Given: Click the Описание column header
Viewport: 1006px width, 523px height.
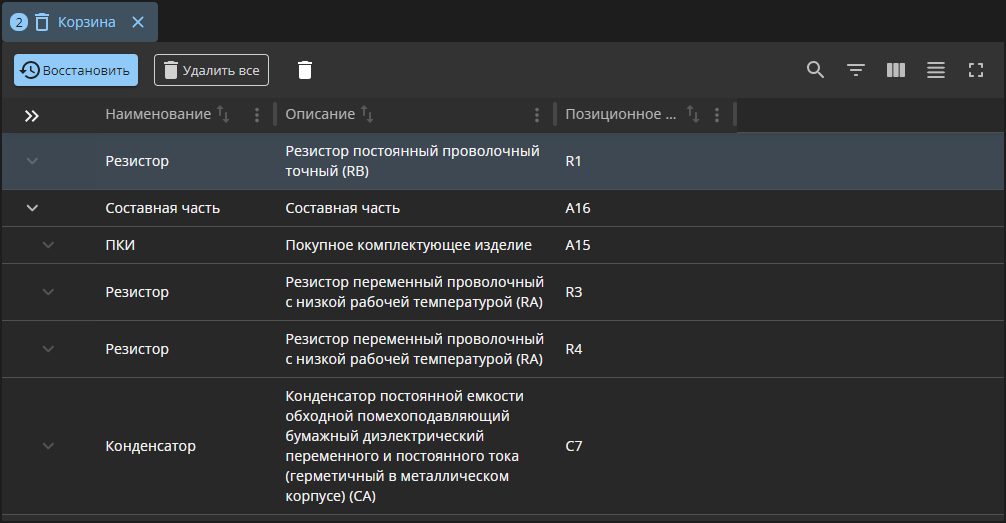Looking at the screenshot, I should [320, 114].
